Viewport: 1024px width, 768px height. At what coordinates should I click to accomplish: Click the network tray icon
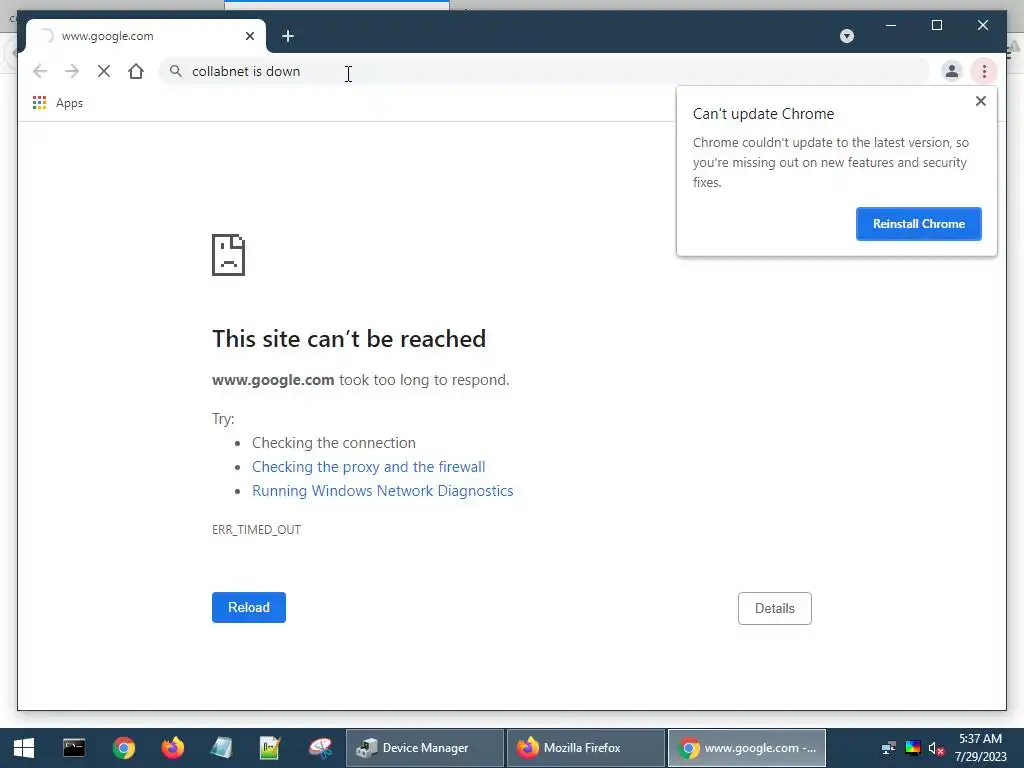(889, 748)
